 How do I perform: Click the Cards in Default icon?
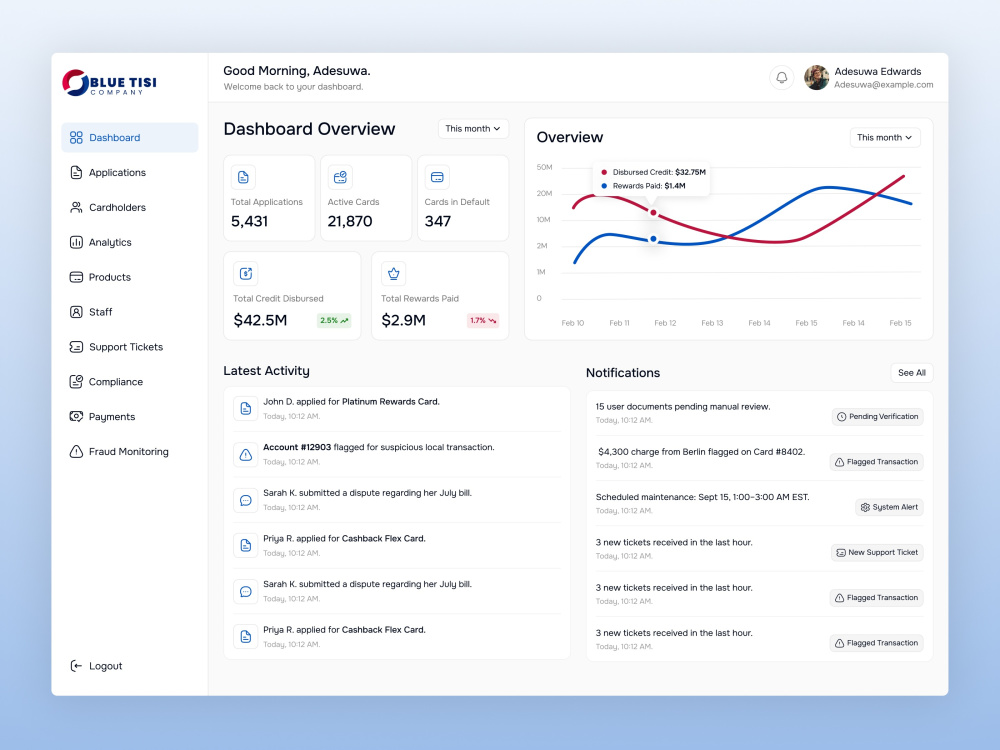[437, 177]
